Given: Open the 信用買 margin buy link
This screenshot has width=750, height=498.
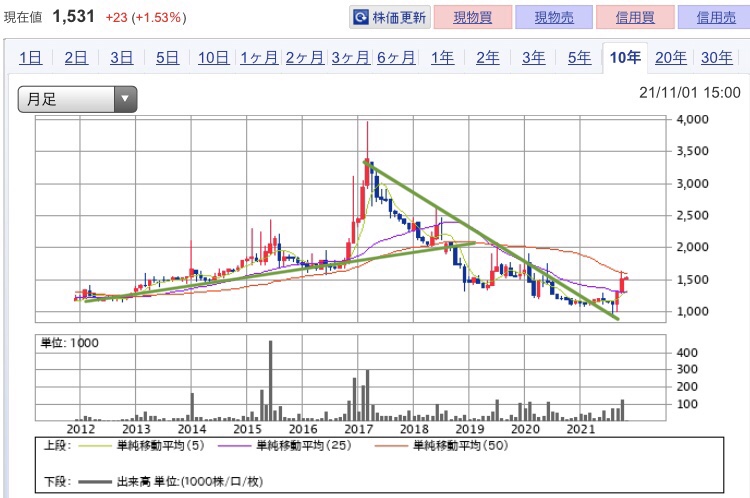Looking at the screenshot, I should (x=635, y=18).
